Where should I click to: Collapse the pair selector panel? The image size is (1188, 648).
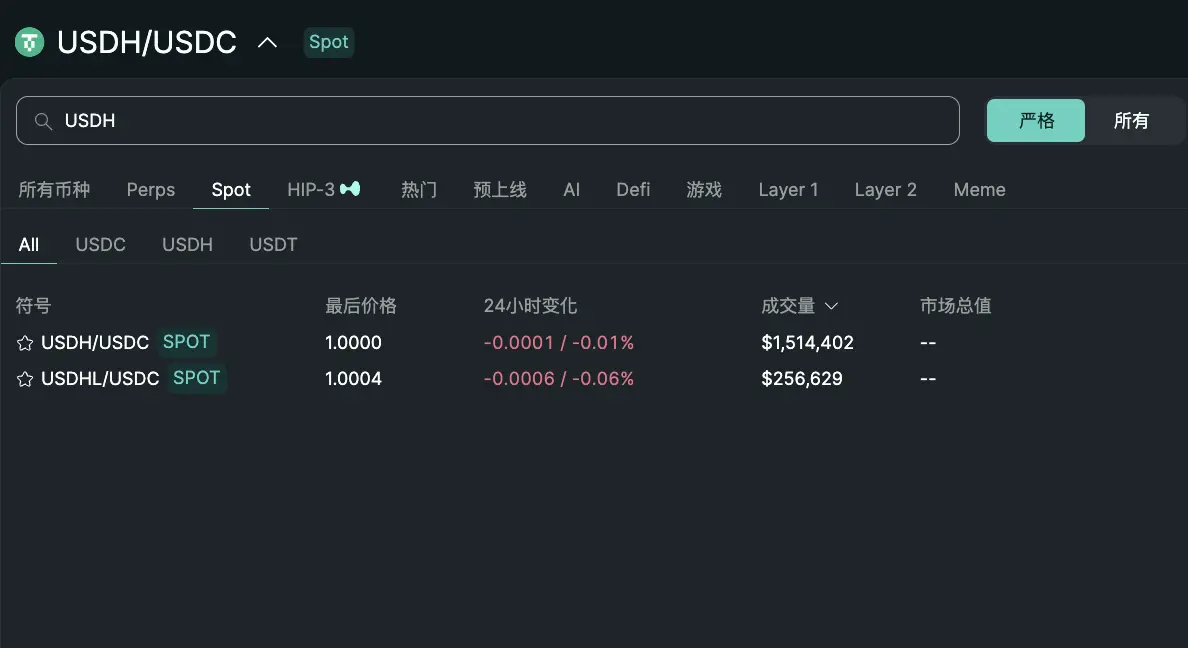pyautogui.click(x=266, y=42)
